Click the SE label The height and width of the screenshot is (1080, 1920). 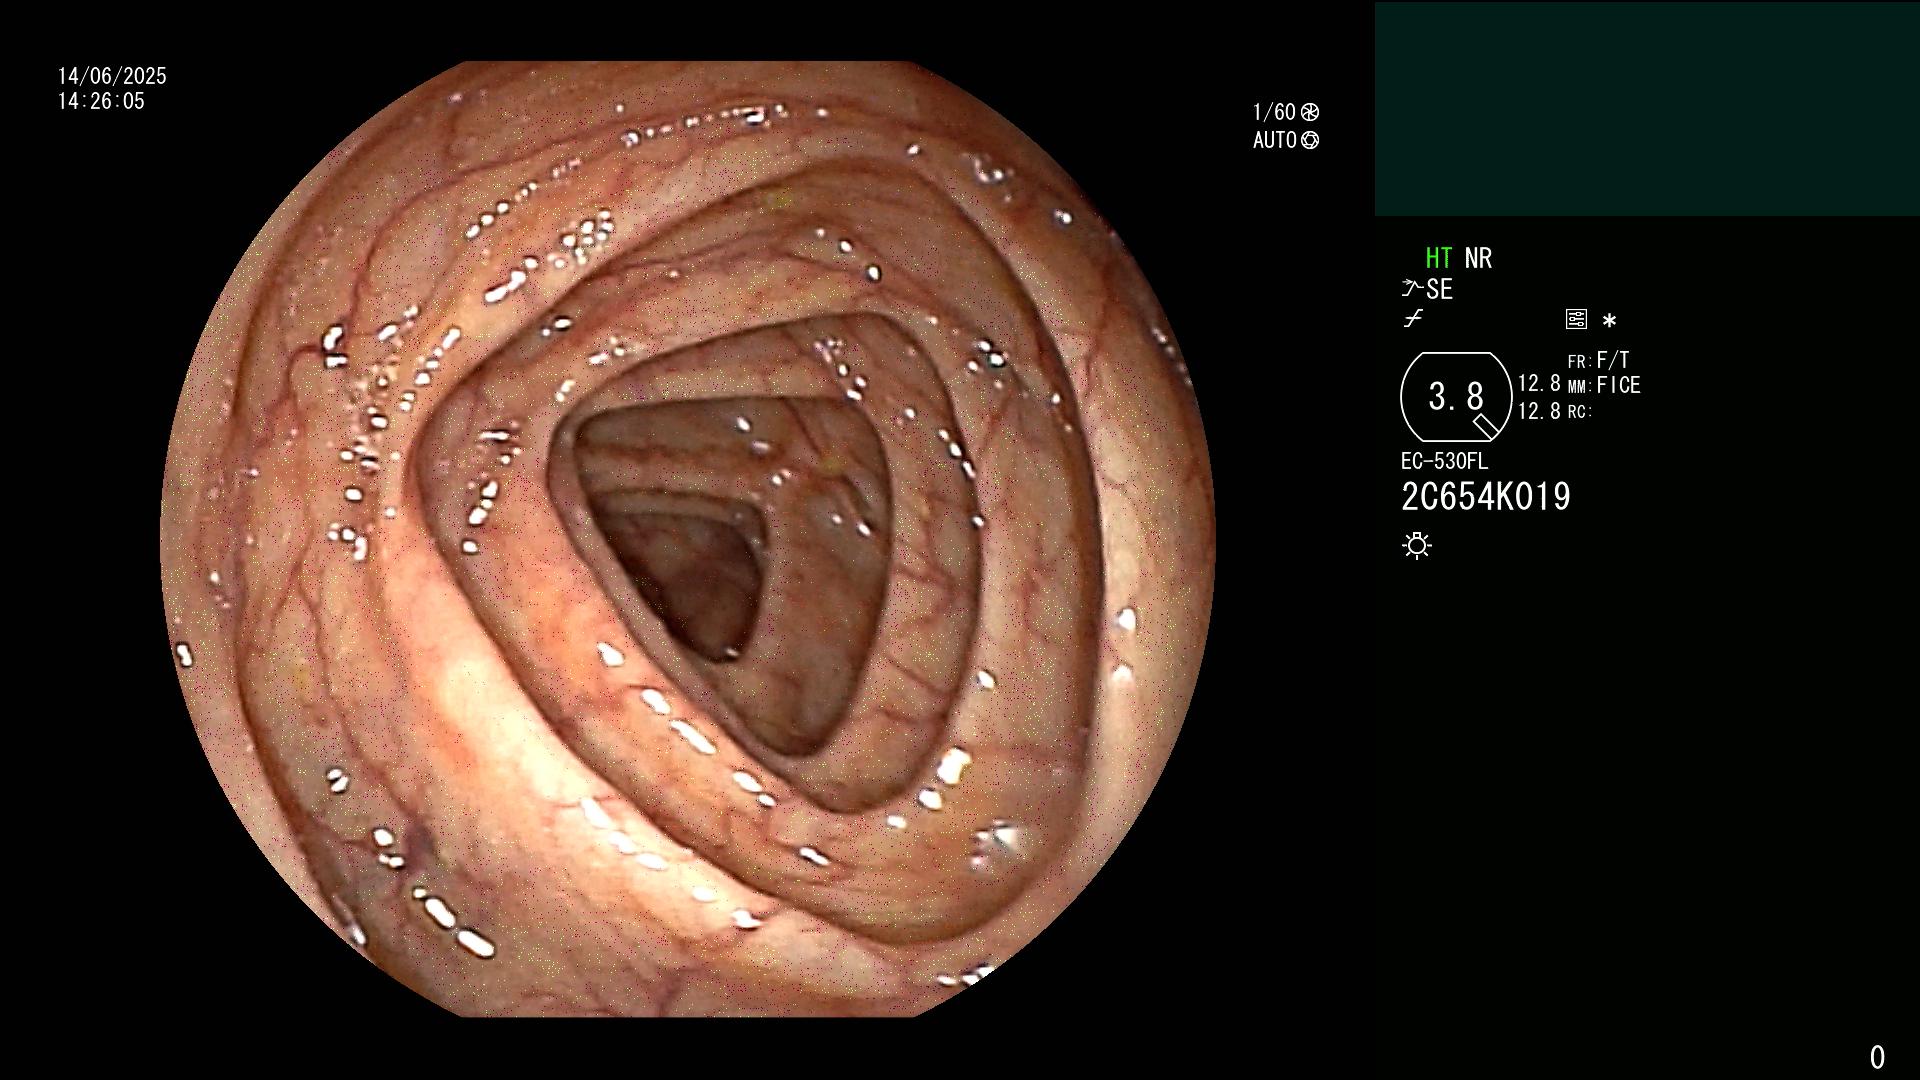click(1439, 290)
